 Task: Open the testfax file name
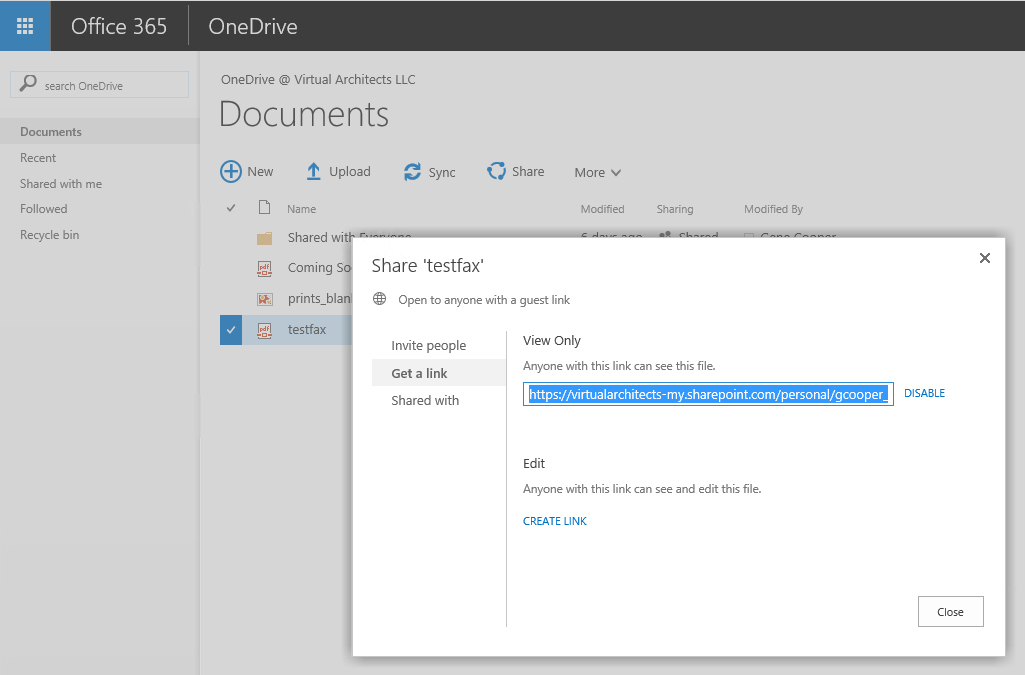pyautogui.click(x=307, y=330)
